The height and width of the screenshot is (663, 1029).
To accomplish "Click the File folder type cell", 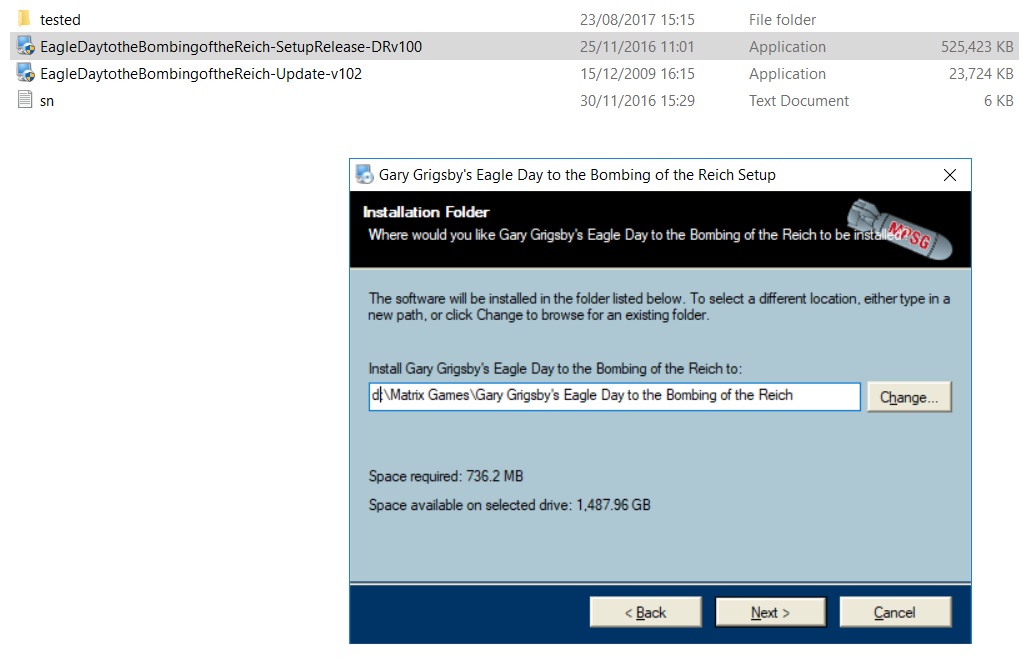I will click(x=782, y=20).
